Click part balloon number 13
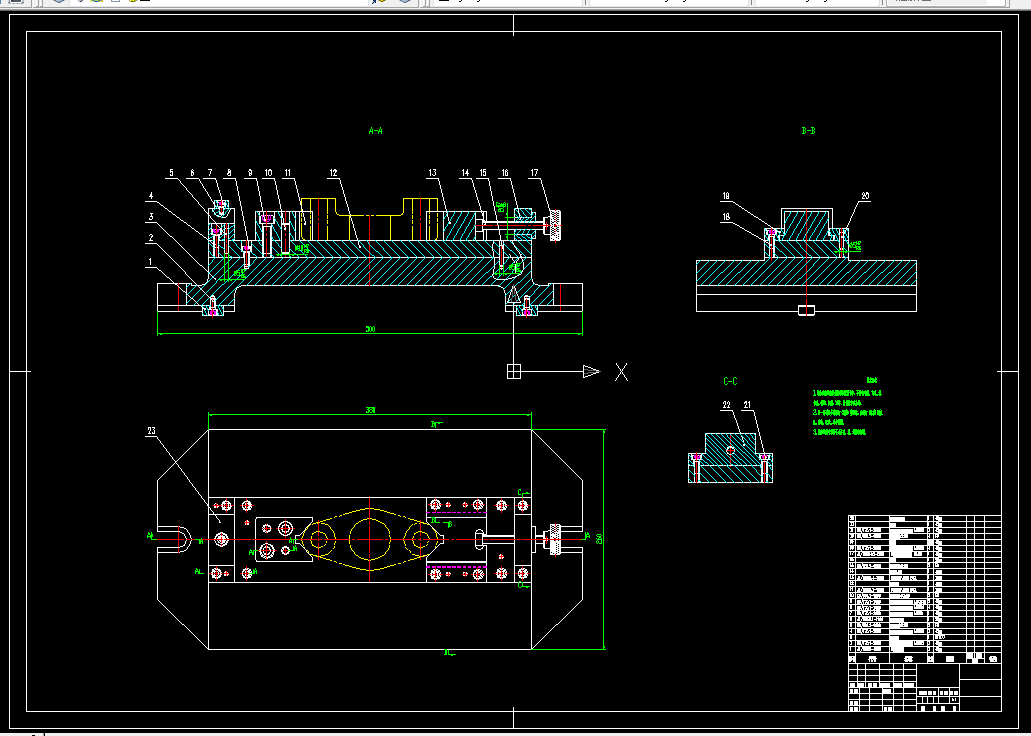Screen dimensions: 1031x736 [x=432, y=174]
